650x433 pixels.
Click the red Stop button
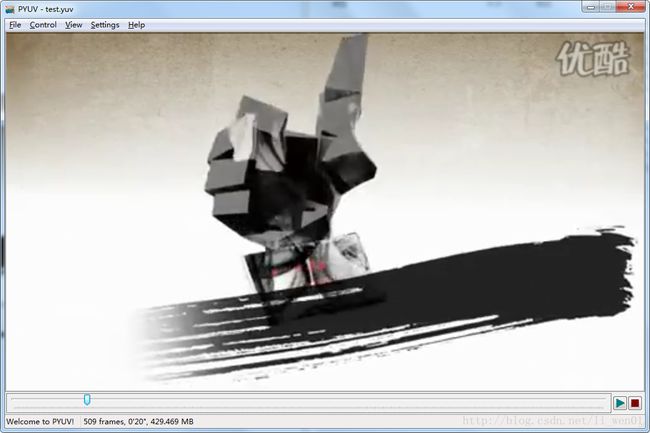[635, 403]
